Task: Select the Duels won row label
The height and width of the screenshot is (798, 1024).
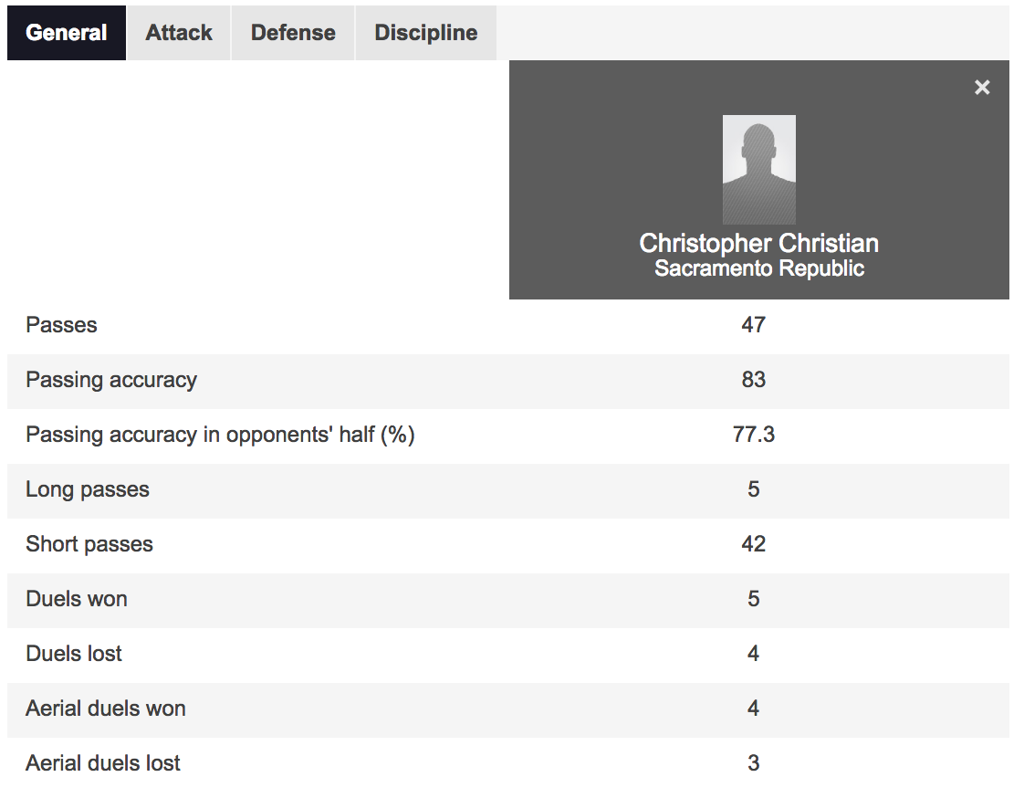Action: click(76, 599)
